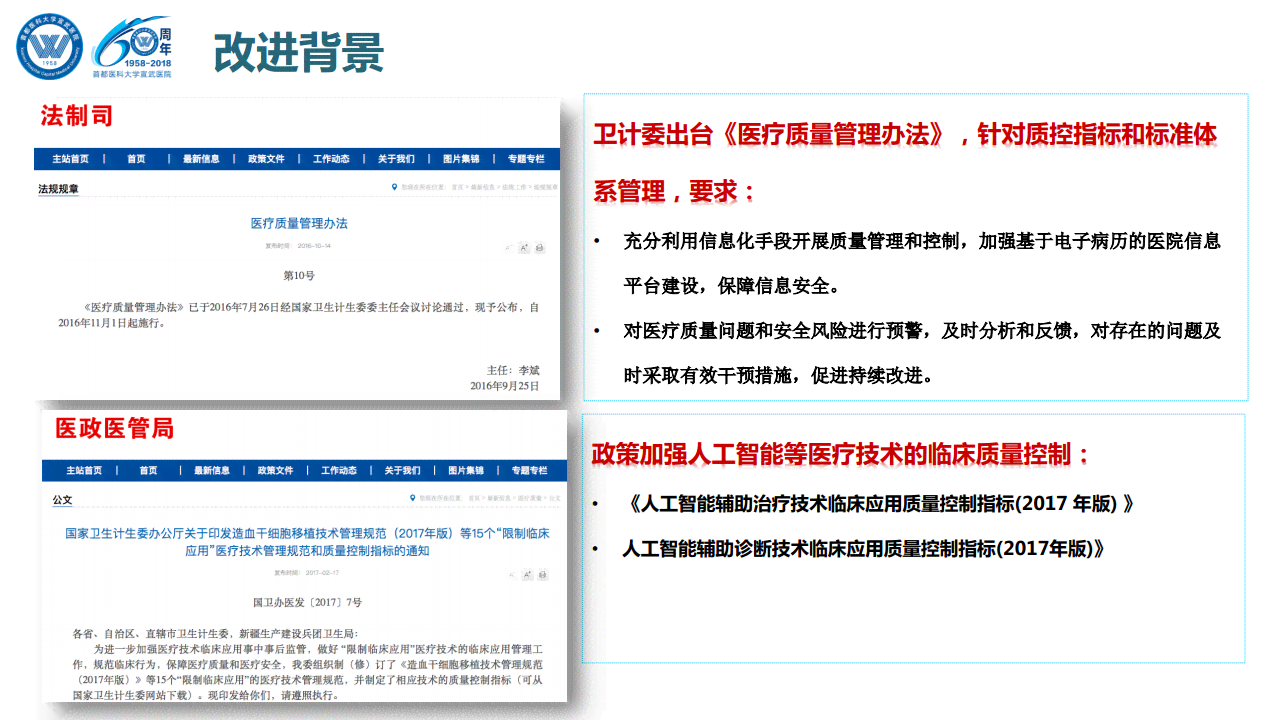Click the bullet starting 对医疗质量问题和安全风险
The width and height of the screenshot is (1280, 720).
pyautogui.click(x=921, y=353)
